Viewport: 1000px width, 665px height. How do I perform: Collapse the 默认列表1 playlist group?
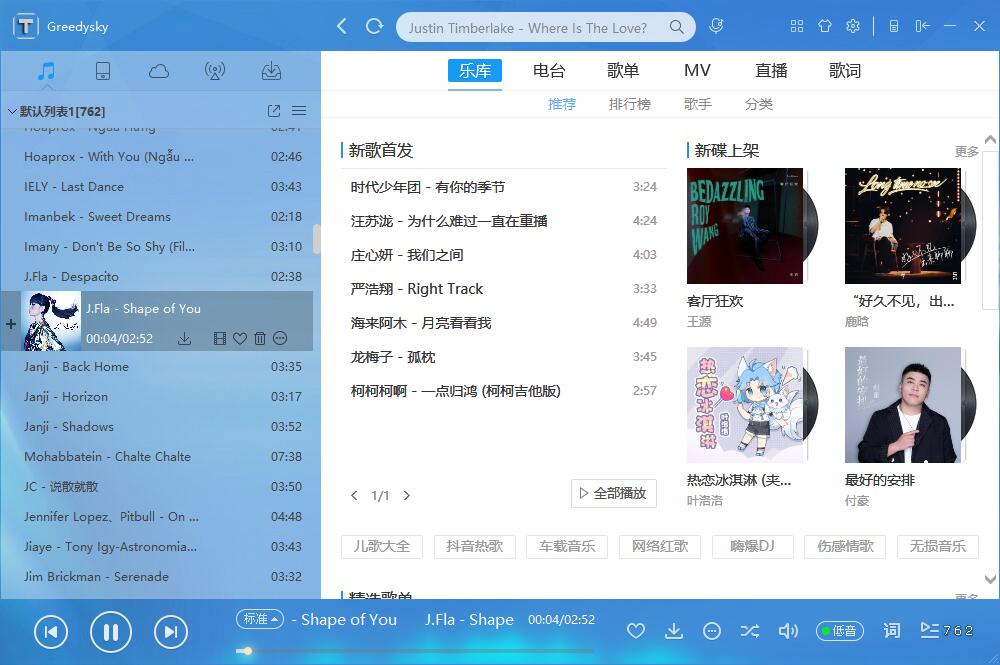click(12, 111)
